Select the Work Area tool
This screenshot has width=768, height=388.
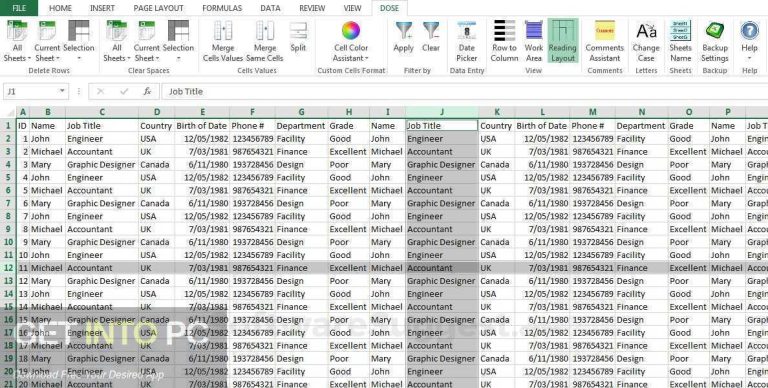click(534, 30)
